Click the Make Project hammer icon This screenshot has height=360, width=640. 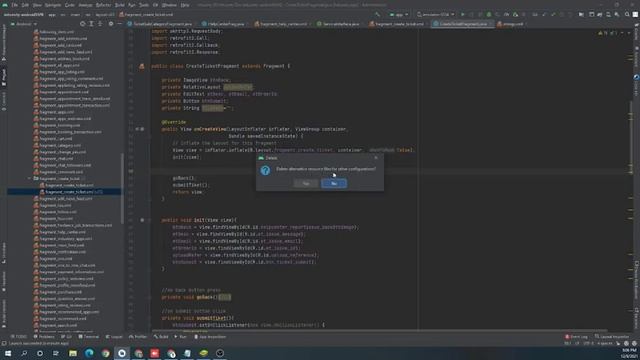pyautogui.click(x=378, y=14)
